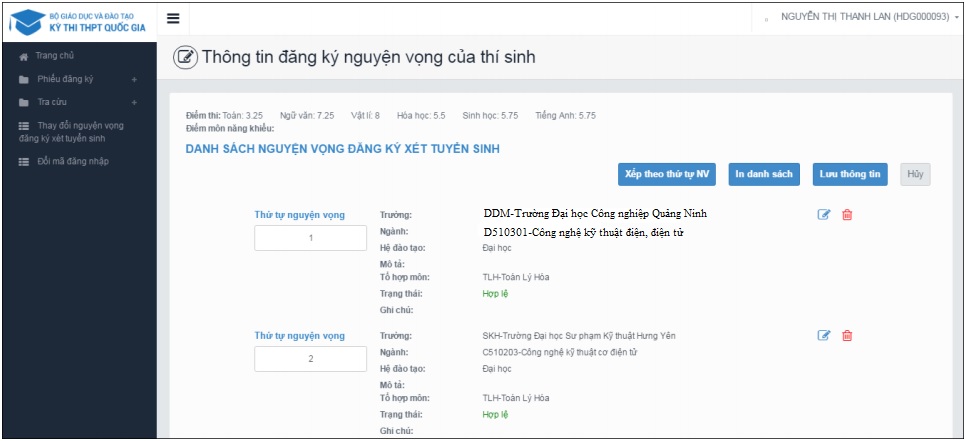This screenshot has height=441, width=966.
Task: Click the Điểm môn năng khiếu label
Action: [230, 129]
